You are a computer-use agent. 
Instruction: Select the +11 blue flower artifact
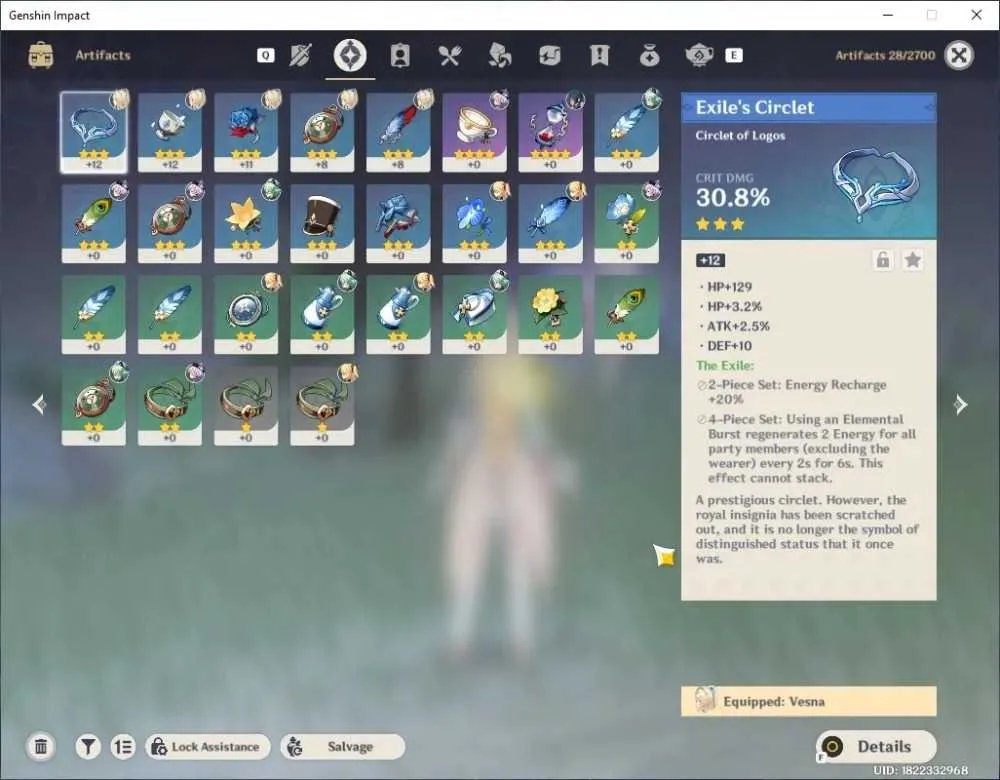pyautogui.click(x=246, y=132)
